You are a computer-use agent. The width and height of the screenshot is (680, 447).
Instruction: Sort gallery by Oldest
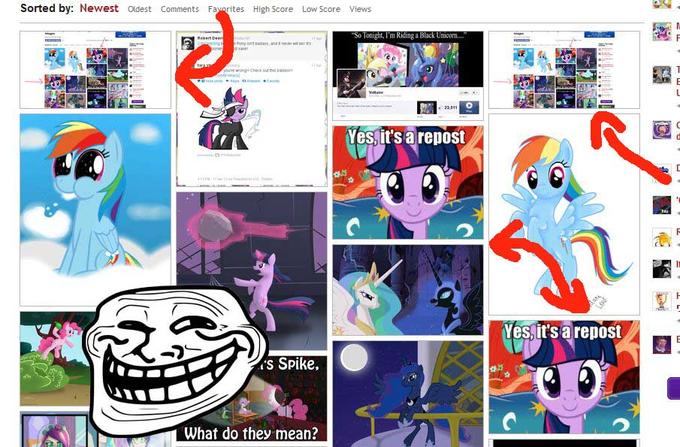(x=139, y=9)
